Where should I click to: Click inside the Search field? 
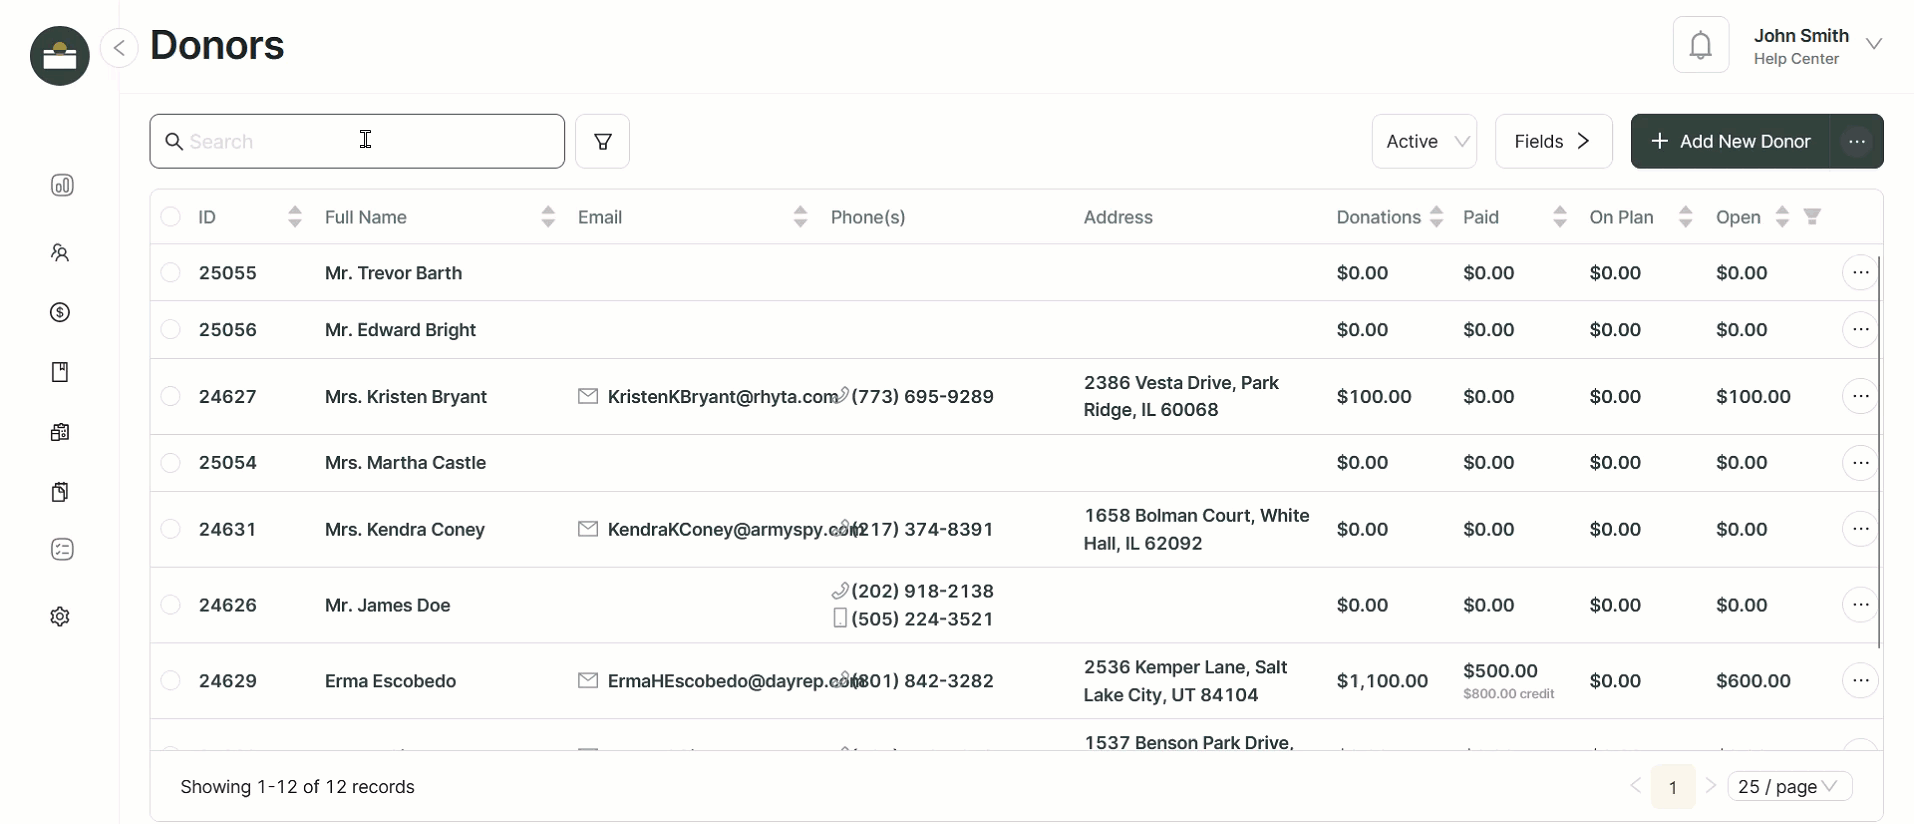[357, 141]
